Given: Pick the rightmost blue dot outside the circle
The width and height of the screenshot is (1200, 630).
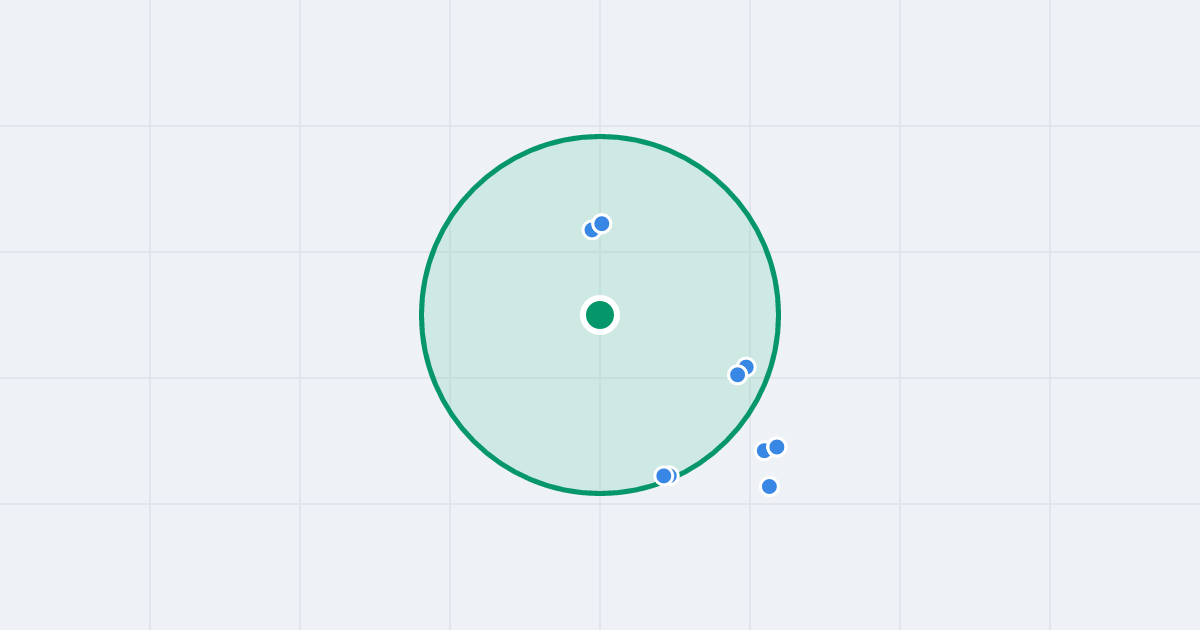Looking at the screenshot, I should click(777, 447).
